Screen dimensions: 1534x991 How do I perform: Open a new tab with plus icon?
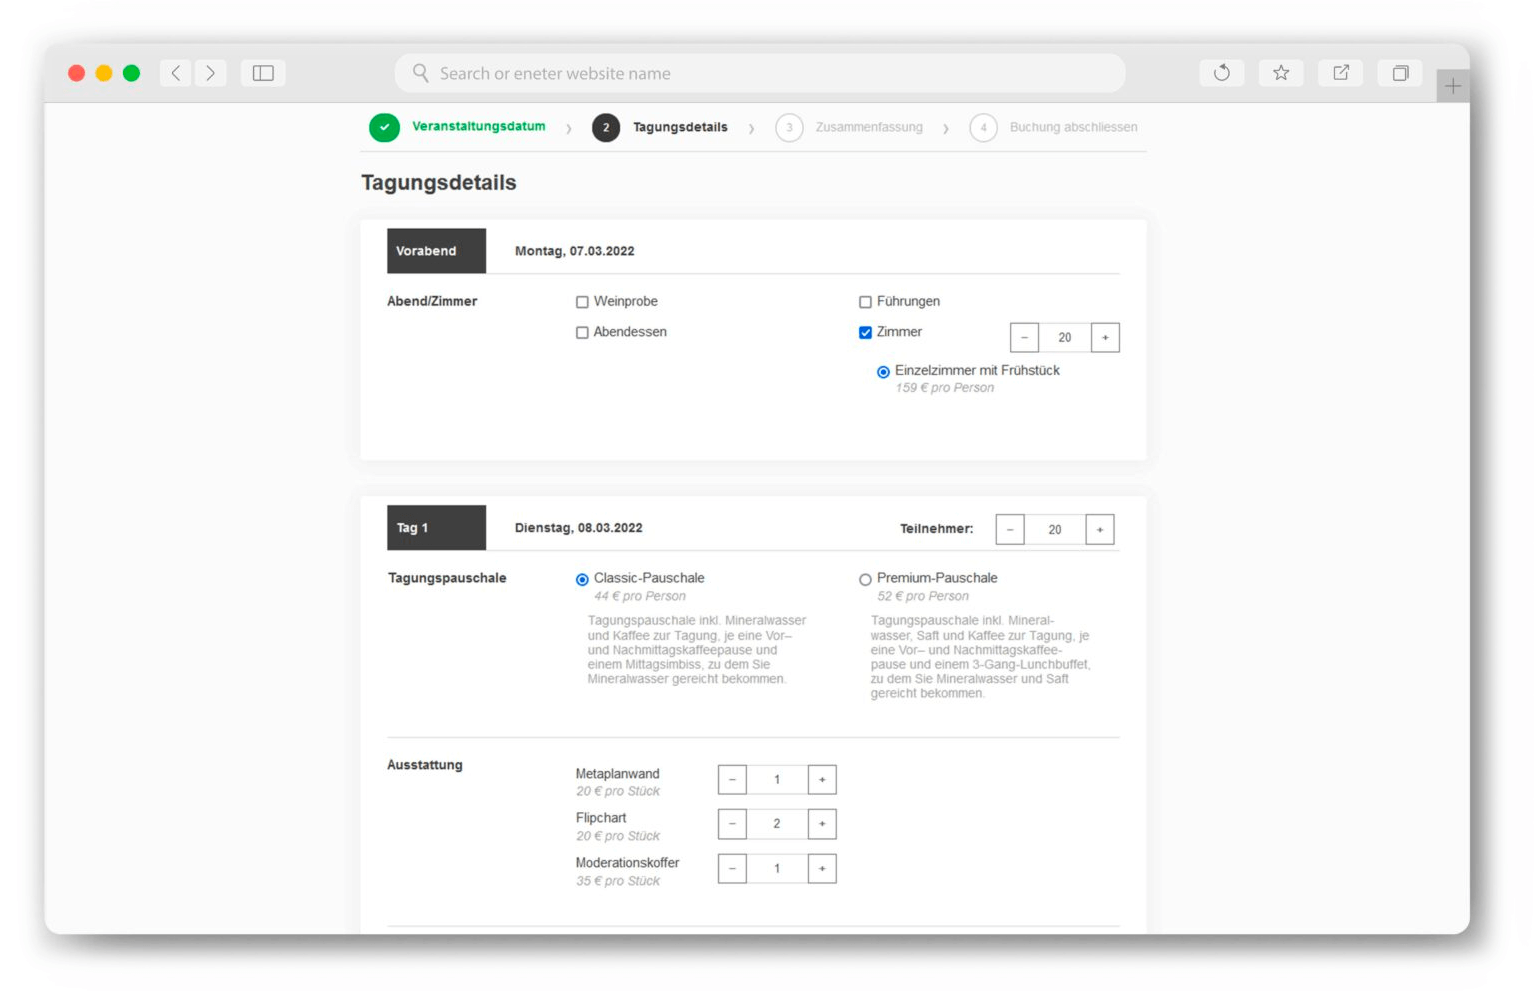coord(1452,86)
